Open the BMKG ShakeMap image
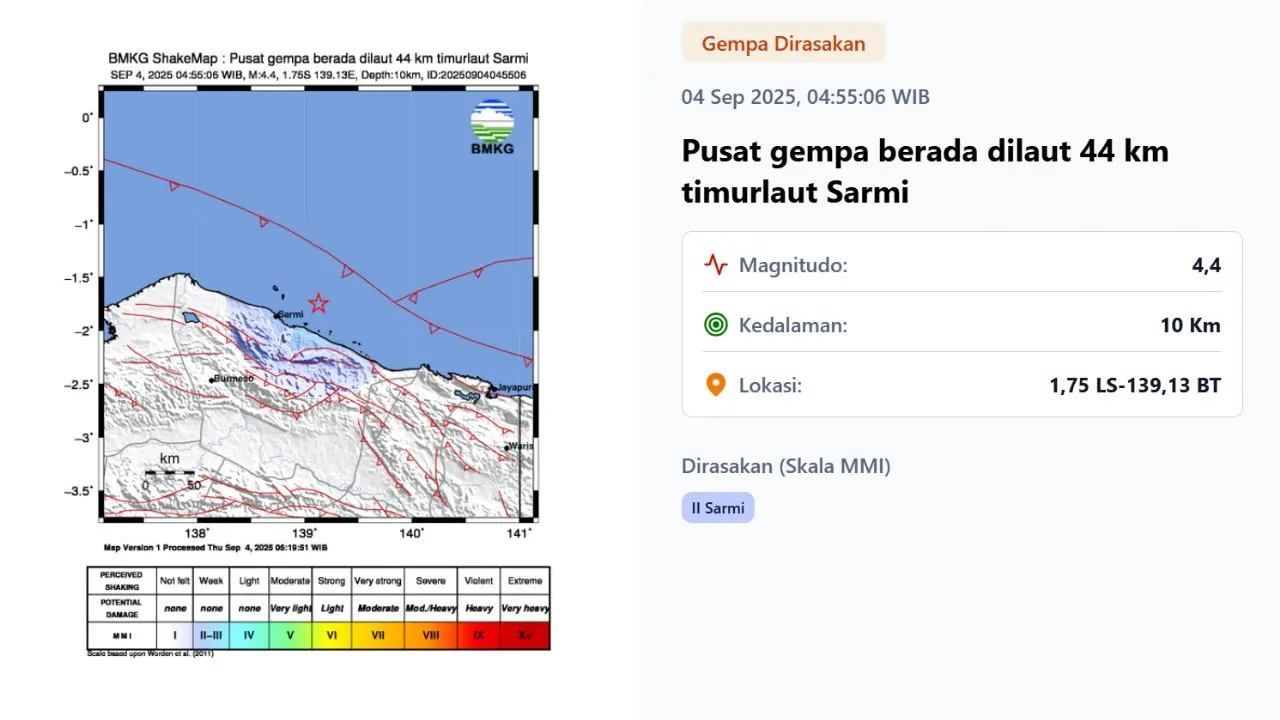1280x720 pixels. click(x=318, y=353)
